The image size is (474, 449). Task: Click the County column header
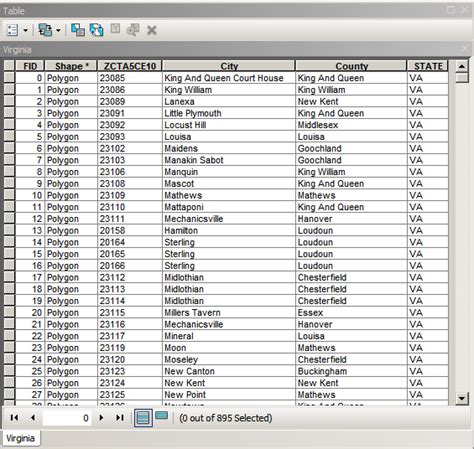[351, 66]
